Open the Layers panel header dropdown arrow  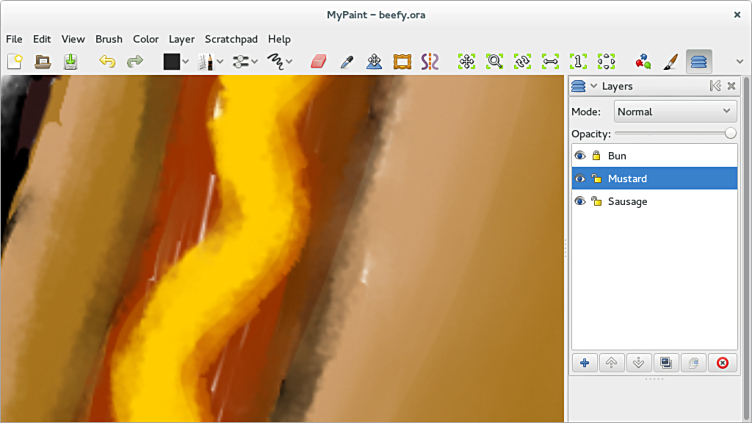click(x=594, y=87)
